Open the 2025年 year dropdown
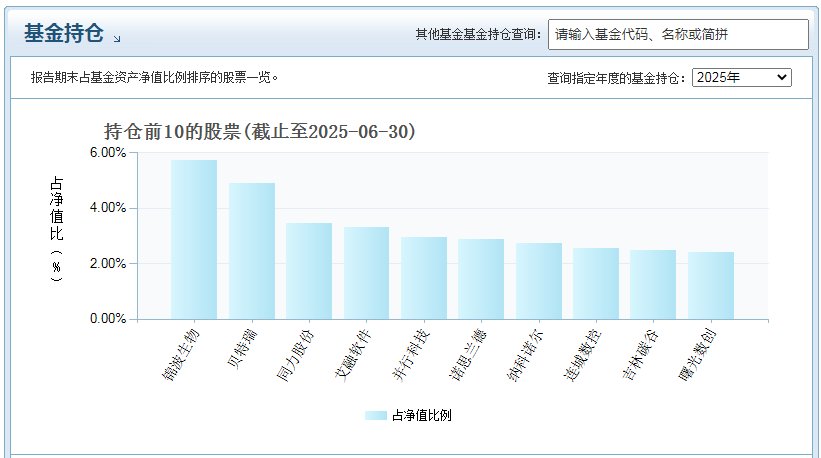Image resolution: width=821 pixels, height=458 pixels. pyautogui.click(x=741, y=77)
